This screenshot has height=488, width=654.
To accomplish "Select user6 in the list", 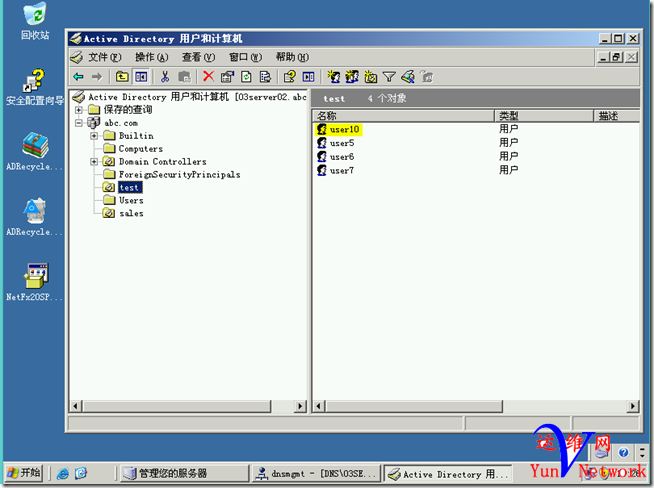I will tap(342, 157).
